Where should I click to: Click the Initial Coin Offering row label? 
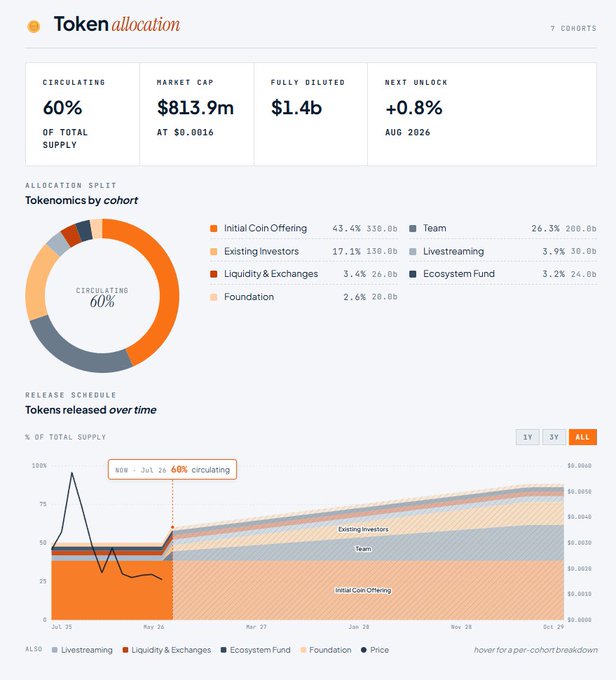[x=265, y=228]
